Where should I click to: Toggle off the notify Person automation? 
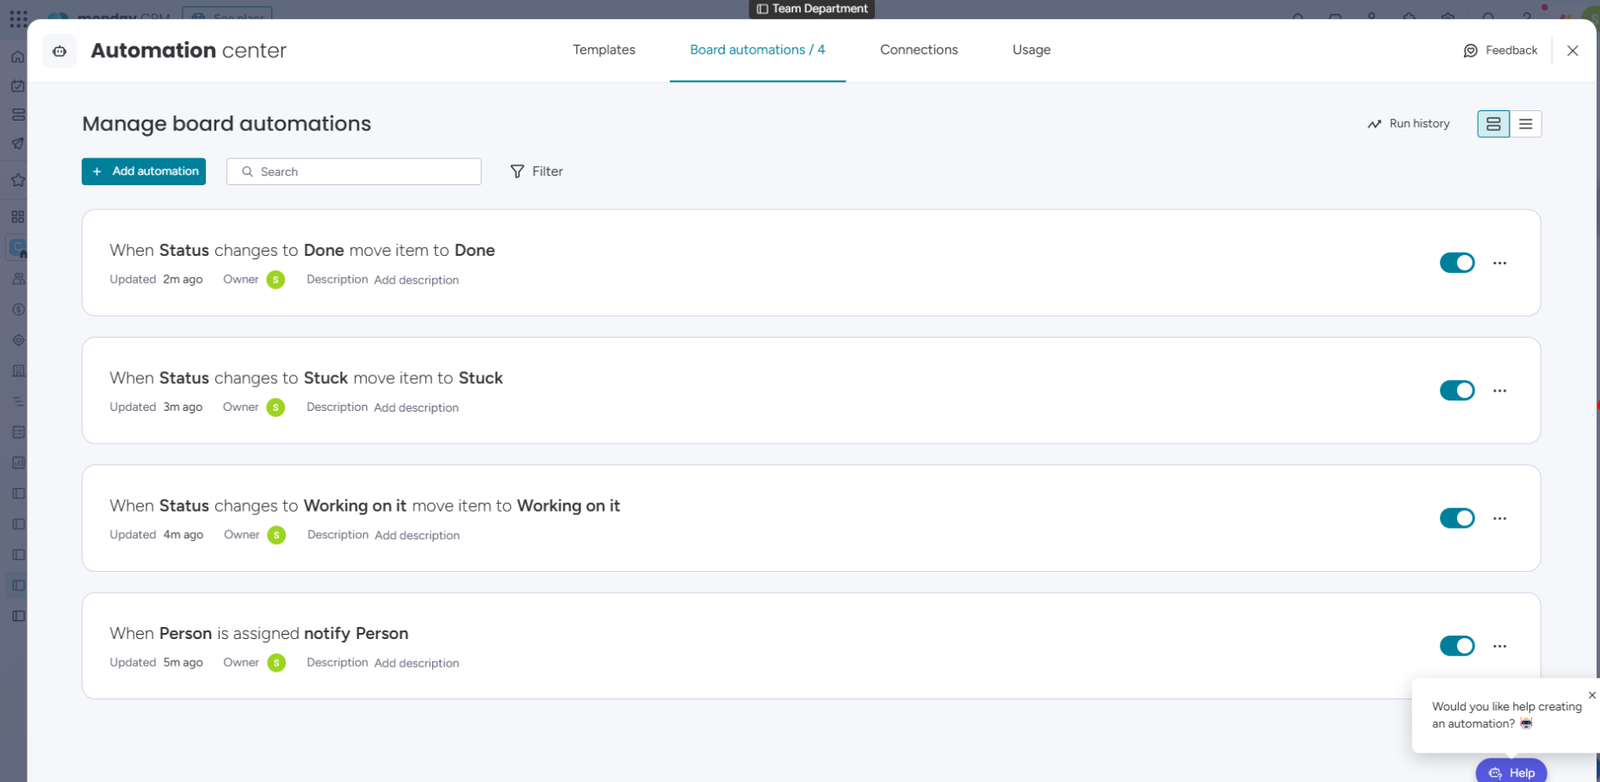[1457, 646]
